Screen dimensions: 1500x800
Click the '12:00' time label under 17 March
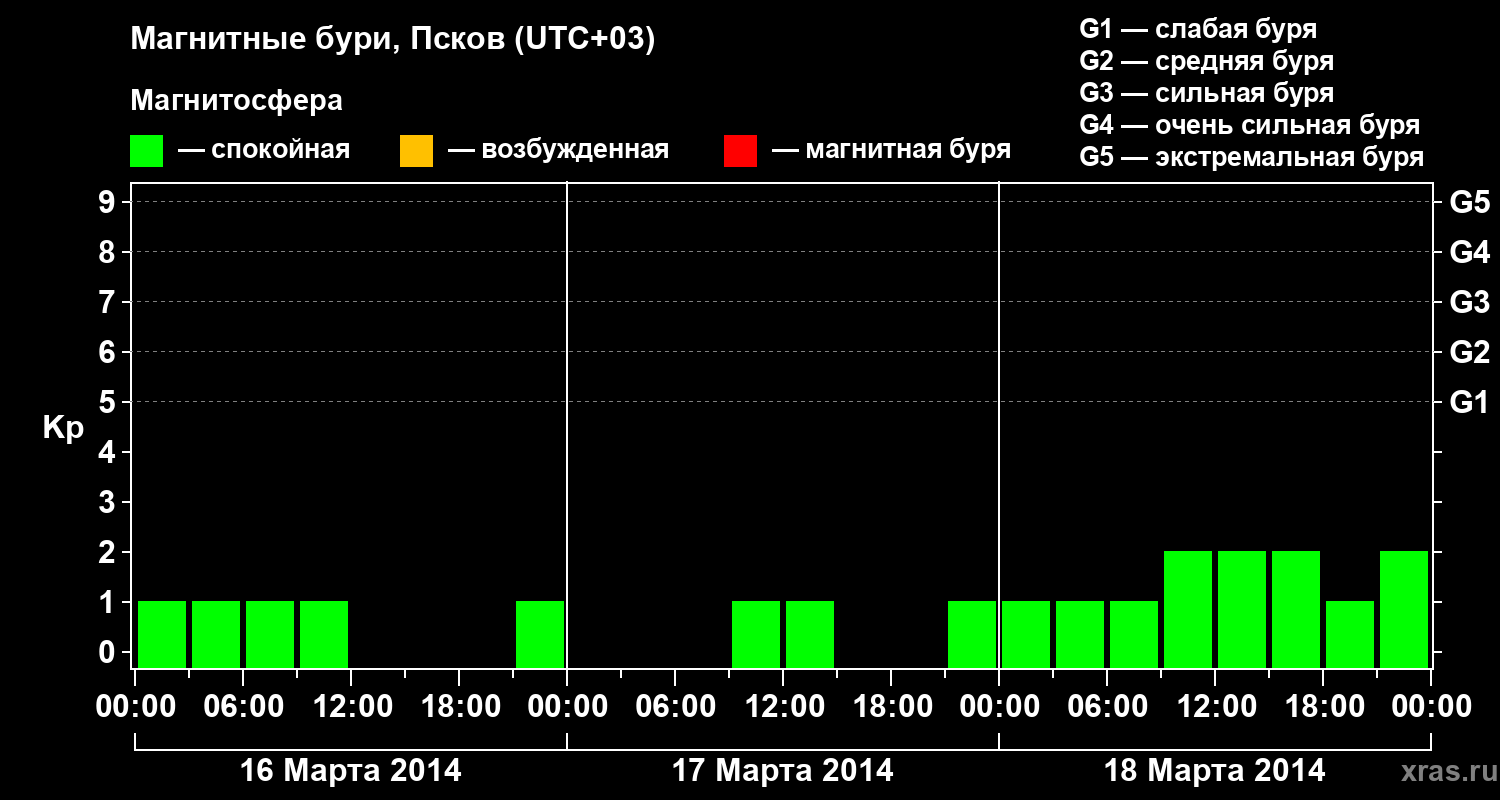pyautogui.click(x=783, y=707)
